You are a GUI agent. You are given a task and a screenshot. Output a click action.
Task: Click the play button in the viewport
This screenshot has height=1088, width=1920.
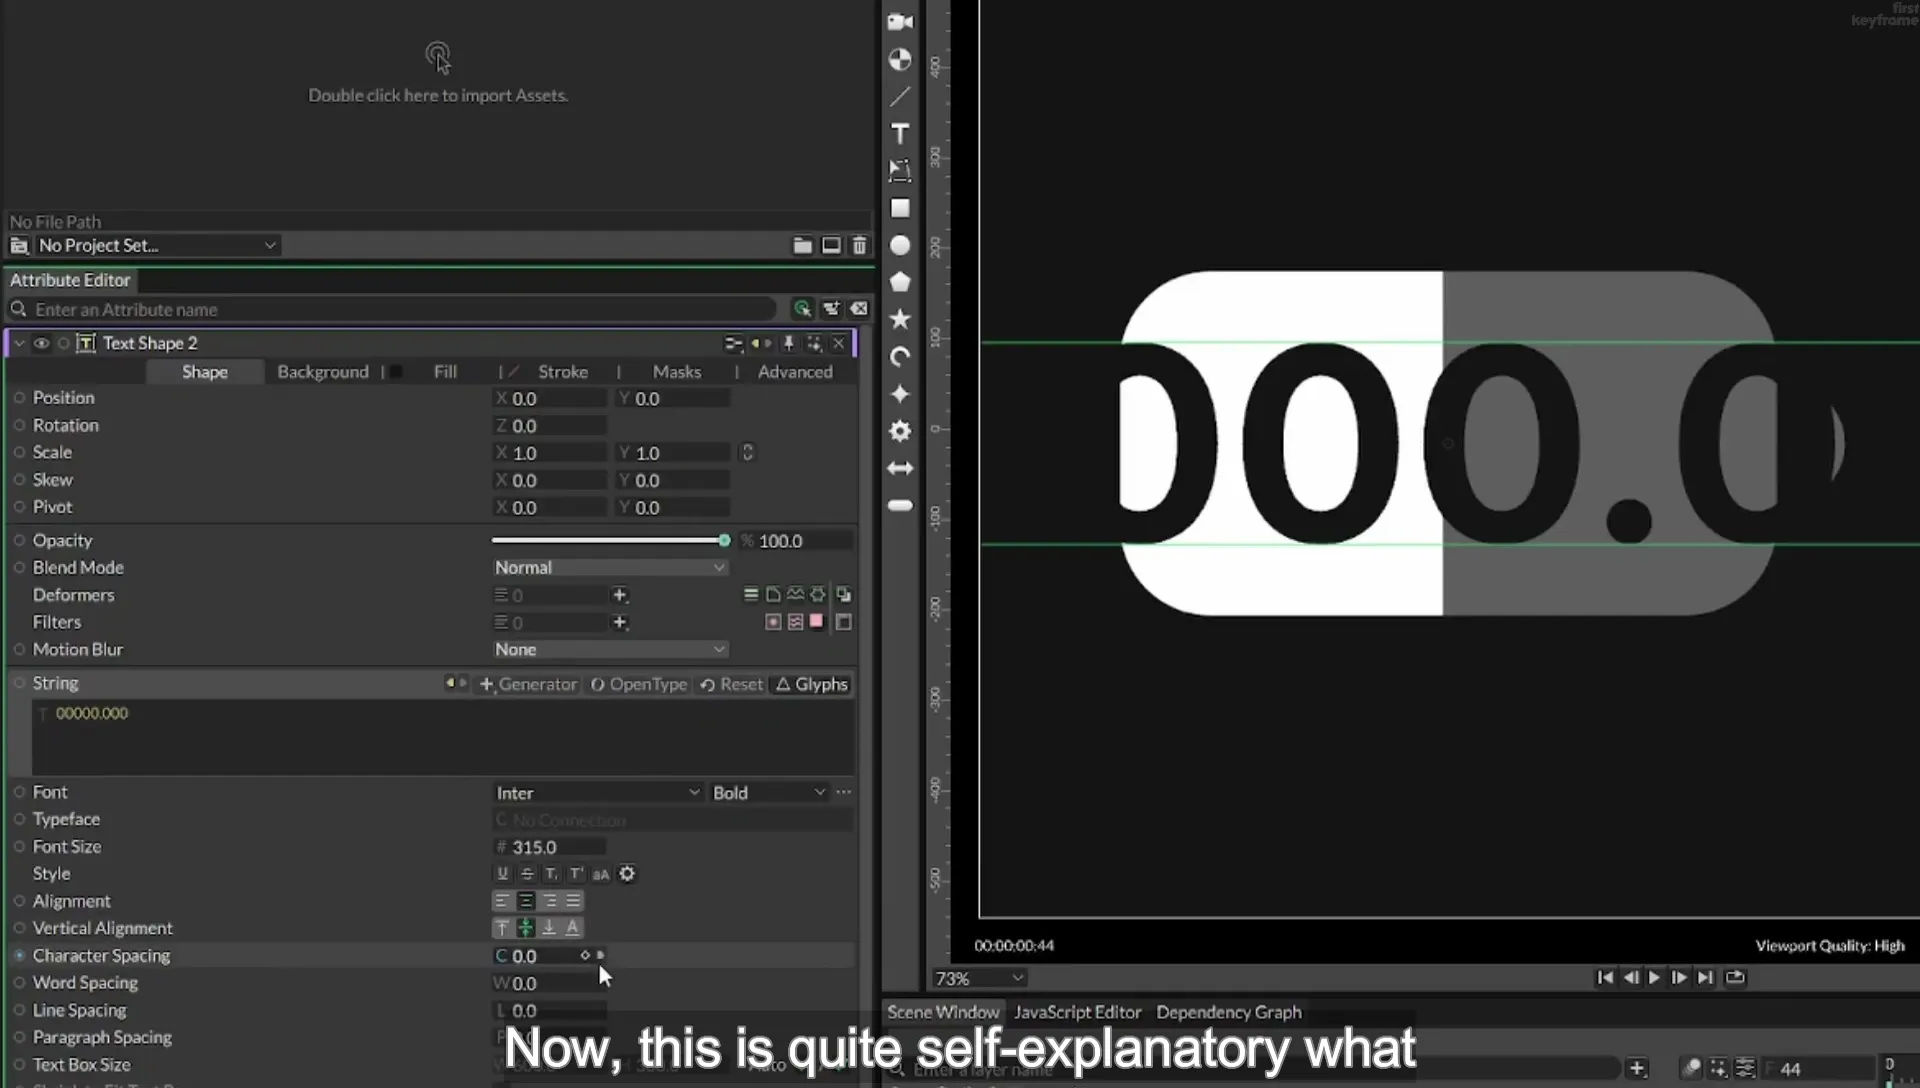[x=1654, y=978]
